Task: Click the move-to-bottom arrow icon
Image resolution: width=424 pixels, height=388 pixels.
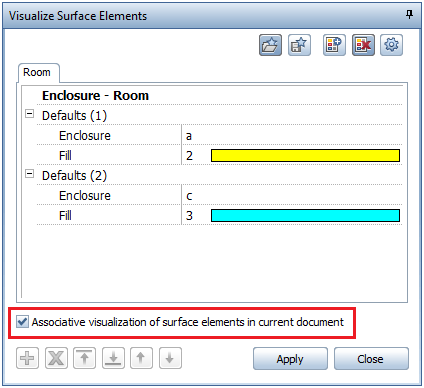Action: click(113, 358)
